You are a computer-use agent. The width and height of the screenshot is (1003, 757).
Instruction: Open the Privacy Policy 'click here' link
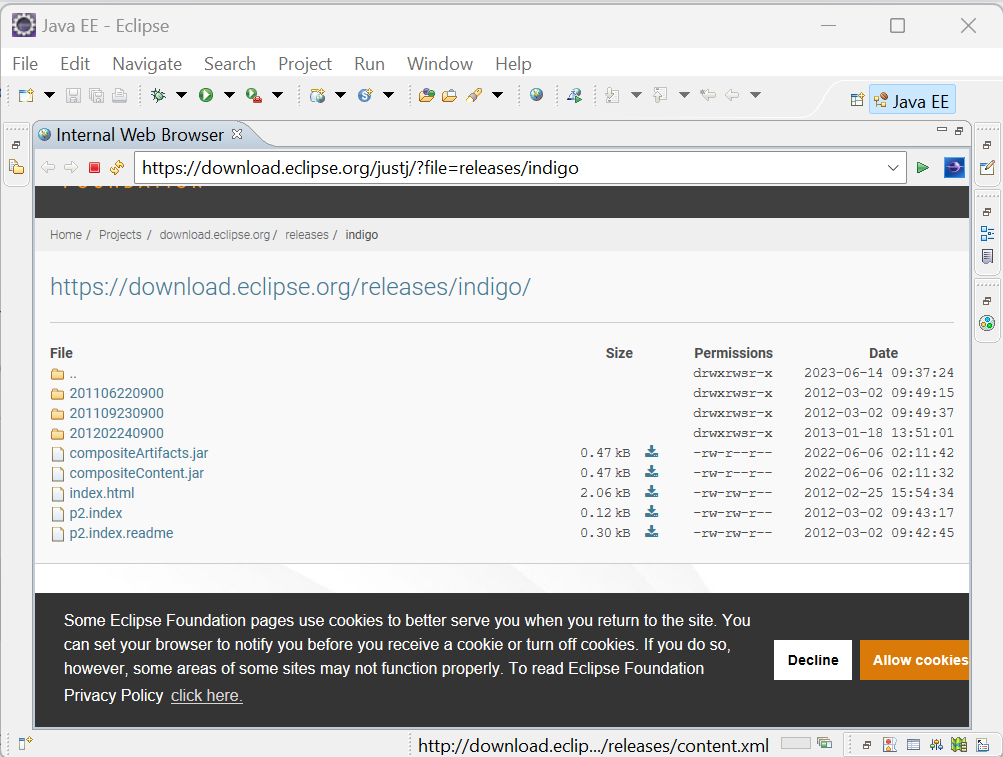[206, 696]
